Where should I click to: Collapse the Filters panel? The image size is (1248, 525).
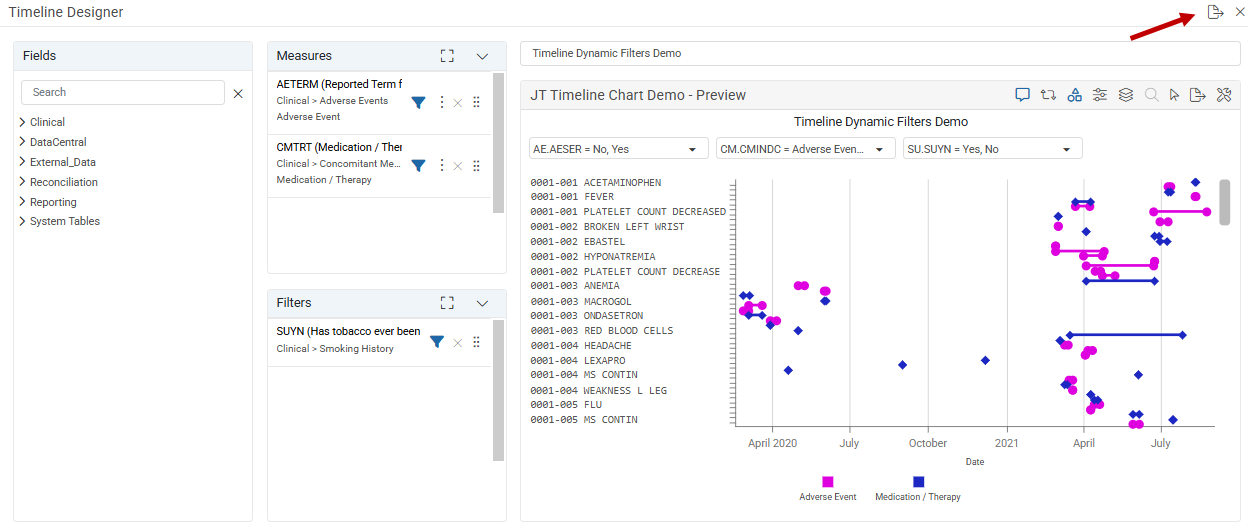pyautogui.click(x=482, y=303)
